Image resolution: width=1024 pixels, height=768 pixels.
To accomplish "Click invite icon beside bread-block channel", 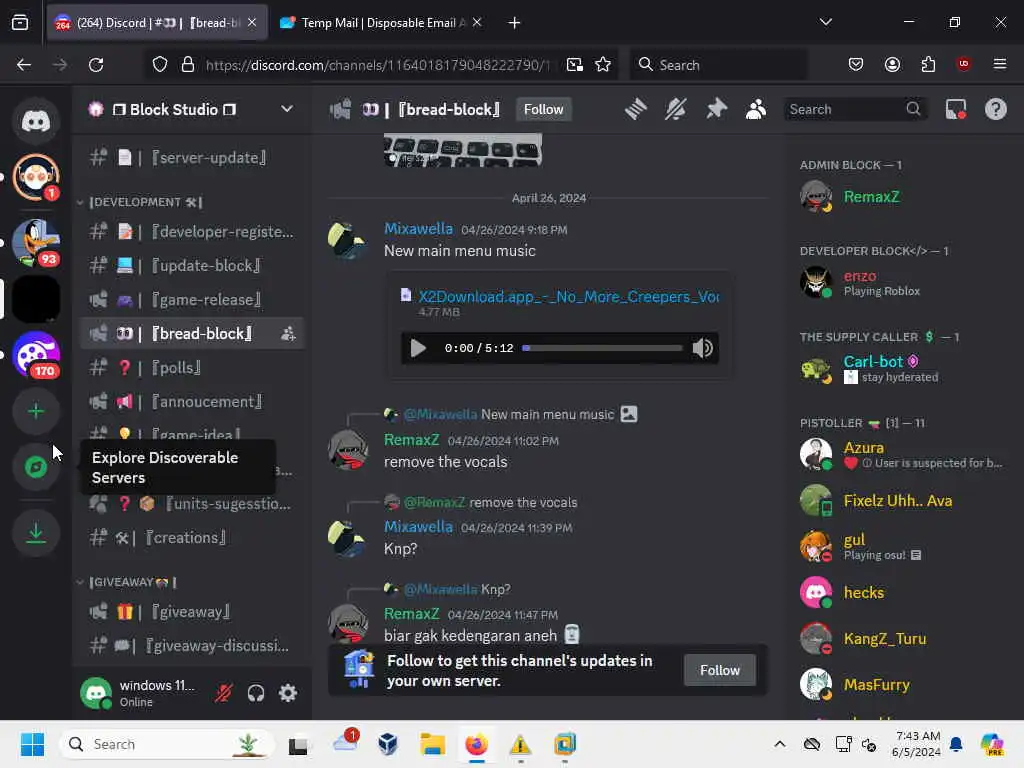I will 288,334.
